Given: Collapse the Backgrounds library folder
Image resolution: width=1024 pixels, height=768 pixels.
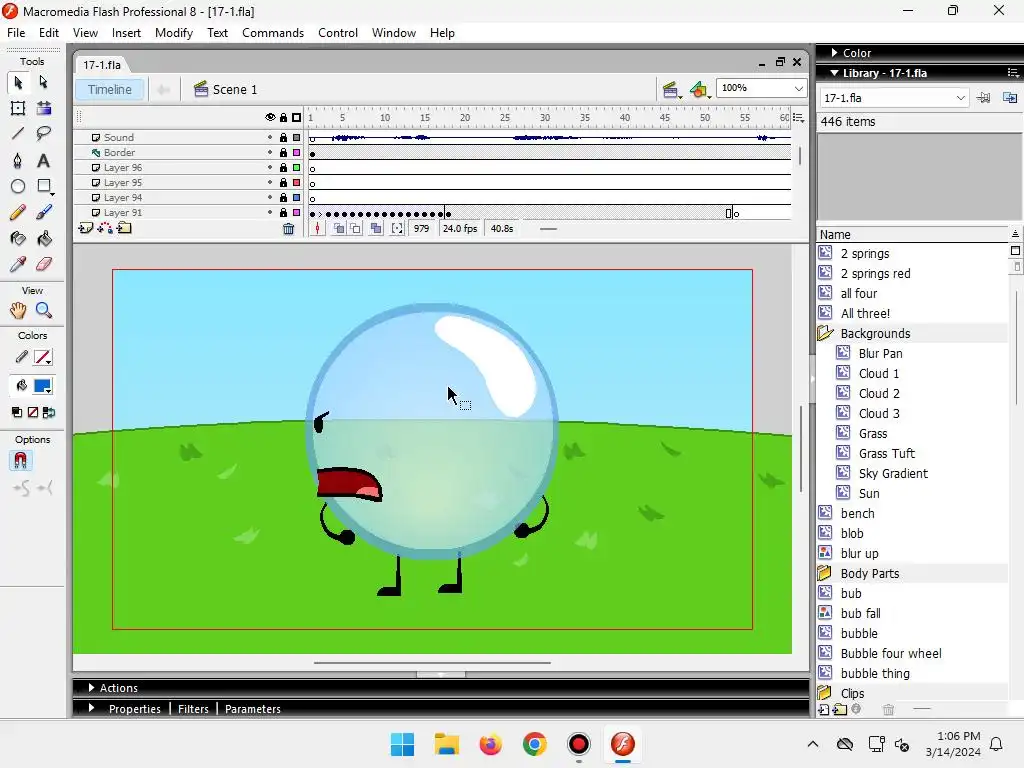Looking at the screenshot, I should tap(825, 333).
